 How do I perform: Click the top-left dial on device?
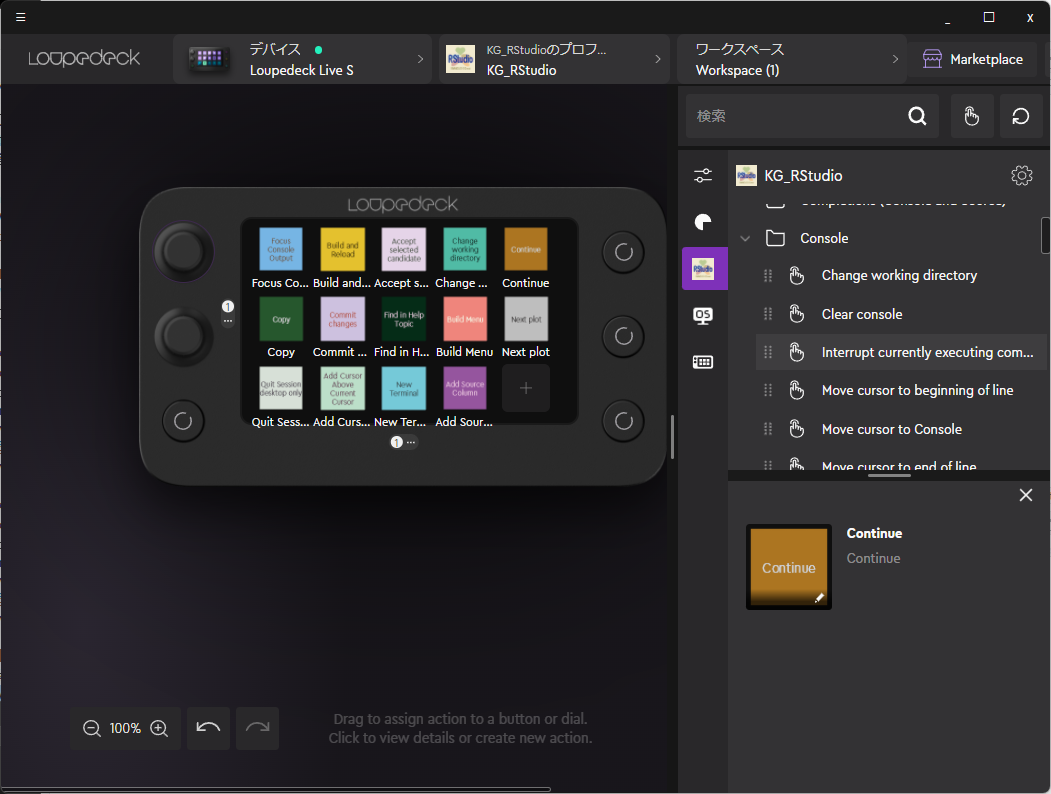(x=184, y=252)
